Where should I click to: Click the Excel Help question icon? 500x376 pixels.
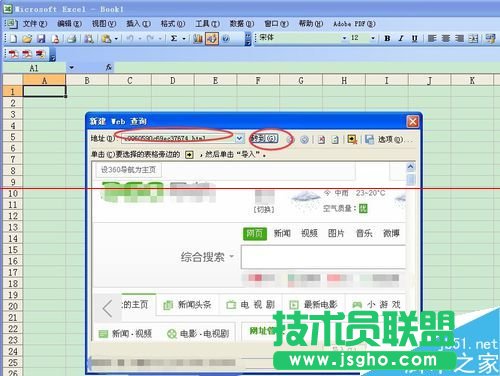[x=226, y=39]
